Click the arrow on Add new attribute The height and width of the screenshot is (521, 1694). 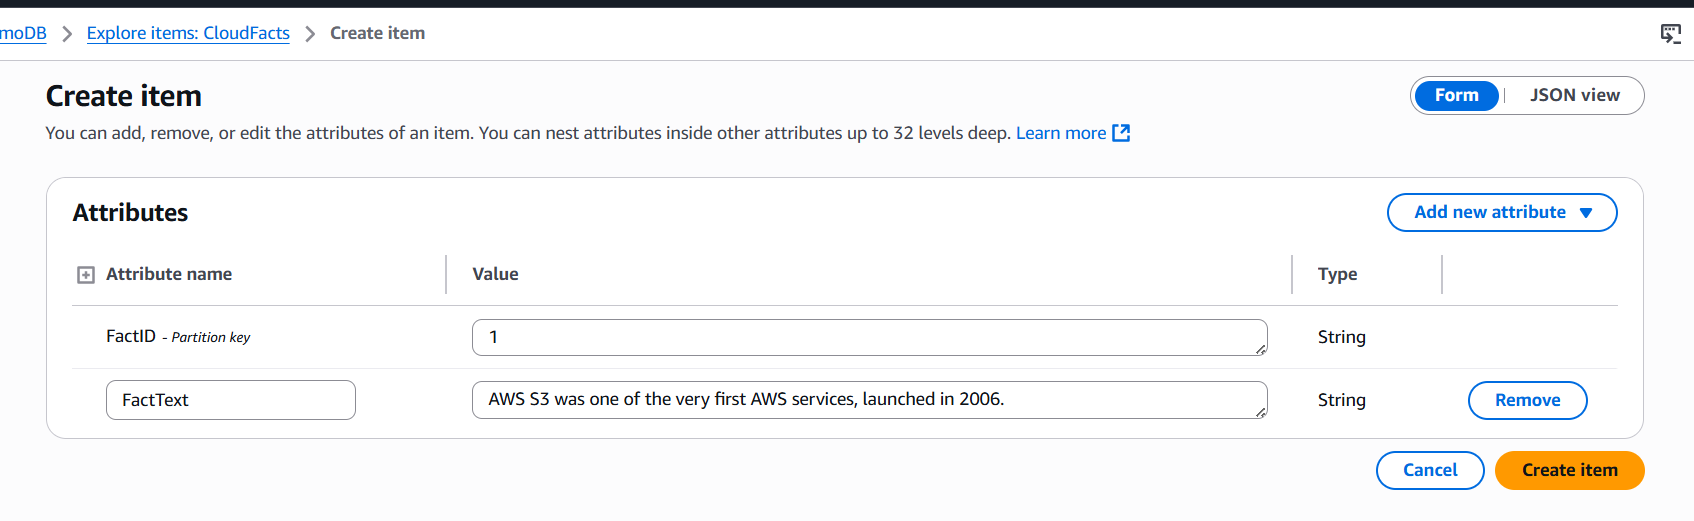tap(1586, 213)
